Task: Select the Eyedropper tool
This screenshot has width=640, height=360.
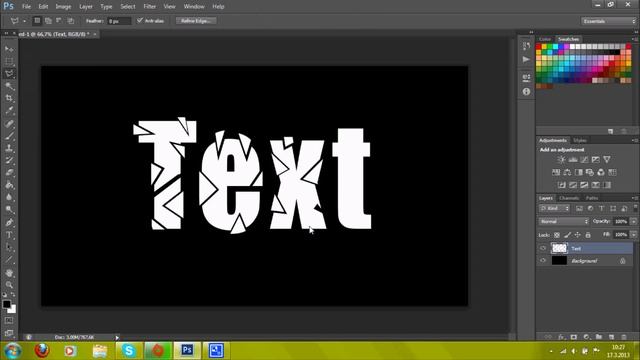Action: click(x=9, y=111)
